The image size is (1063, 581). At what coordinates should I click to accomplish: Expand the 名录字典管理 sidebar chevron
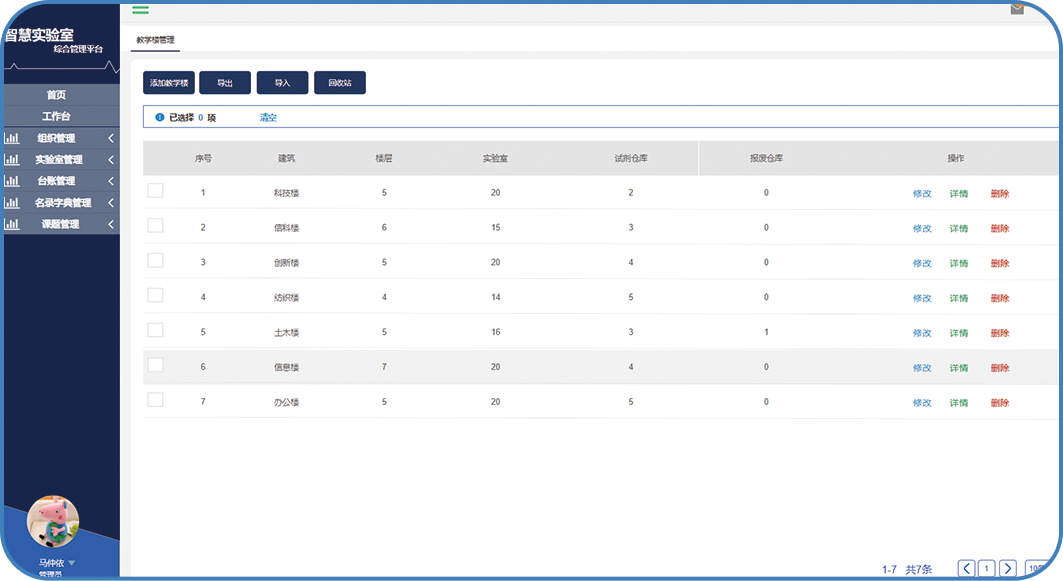click(111, 203)
